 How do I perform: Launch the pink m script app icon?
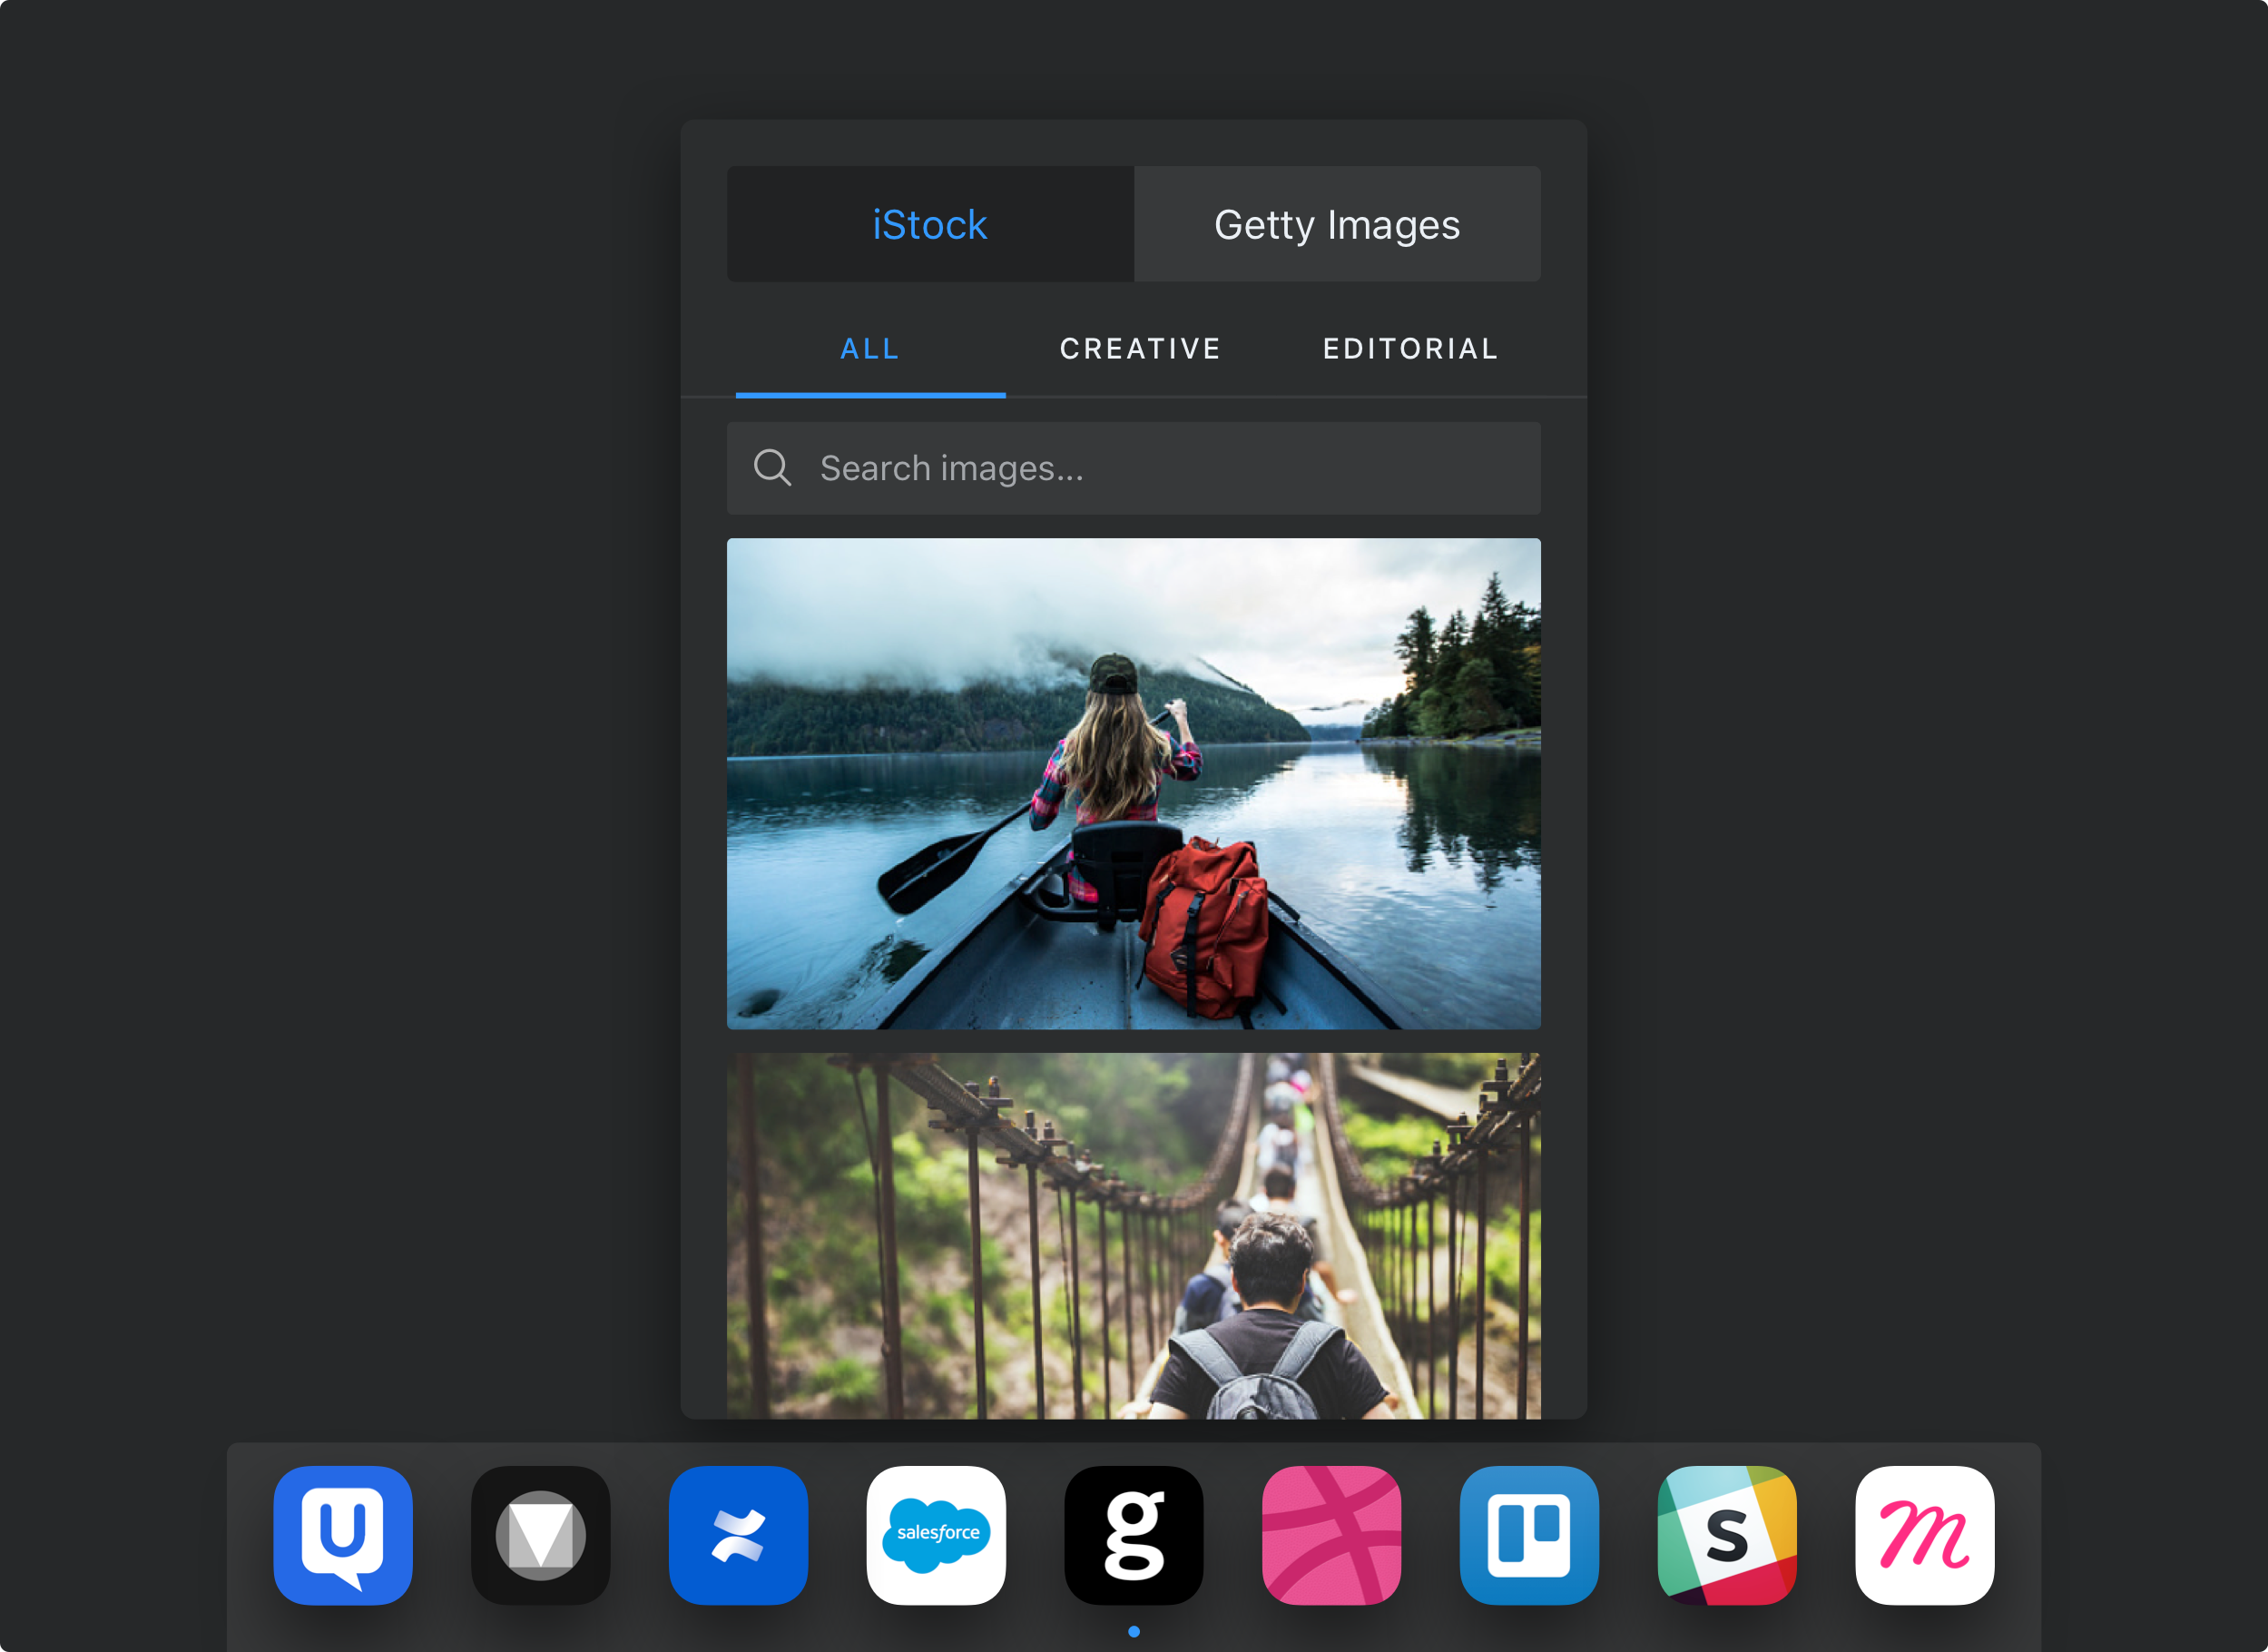click(1924, 1535)
